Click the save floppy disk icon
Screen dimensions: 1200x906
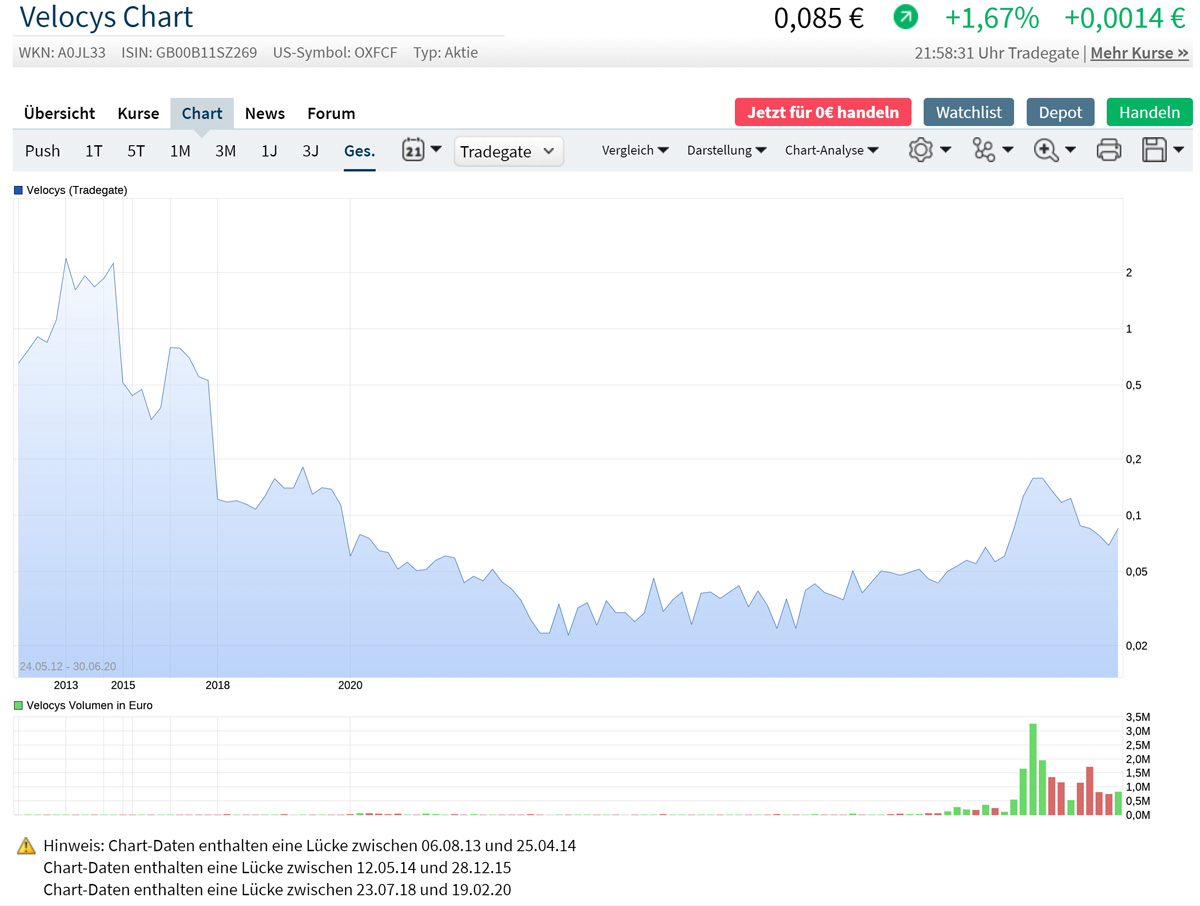tap(1154, 150)
